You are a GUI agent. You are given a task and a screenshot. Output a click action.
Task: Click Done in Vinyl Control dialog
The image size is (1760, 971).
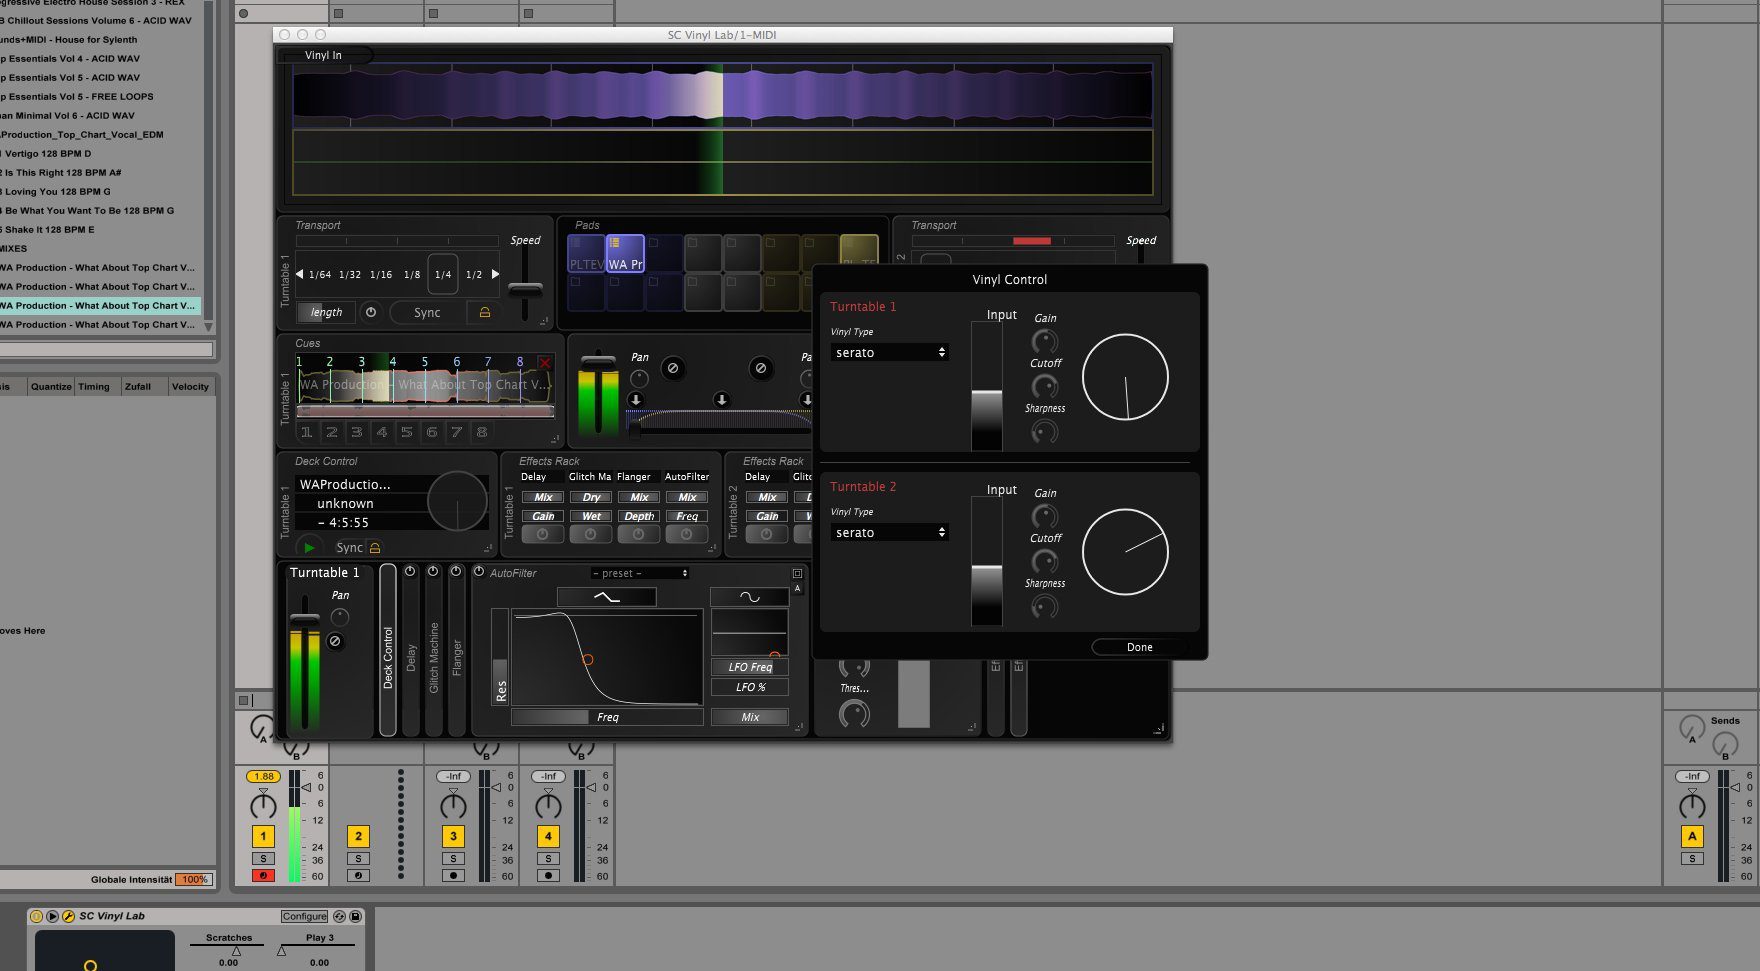pyautogui.click(x=1139, y=647)
